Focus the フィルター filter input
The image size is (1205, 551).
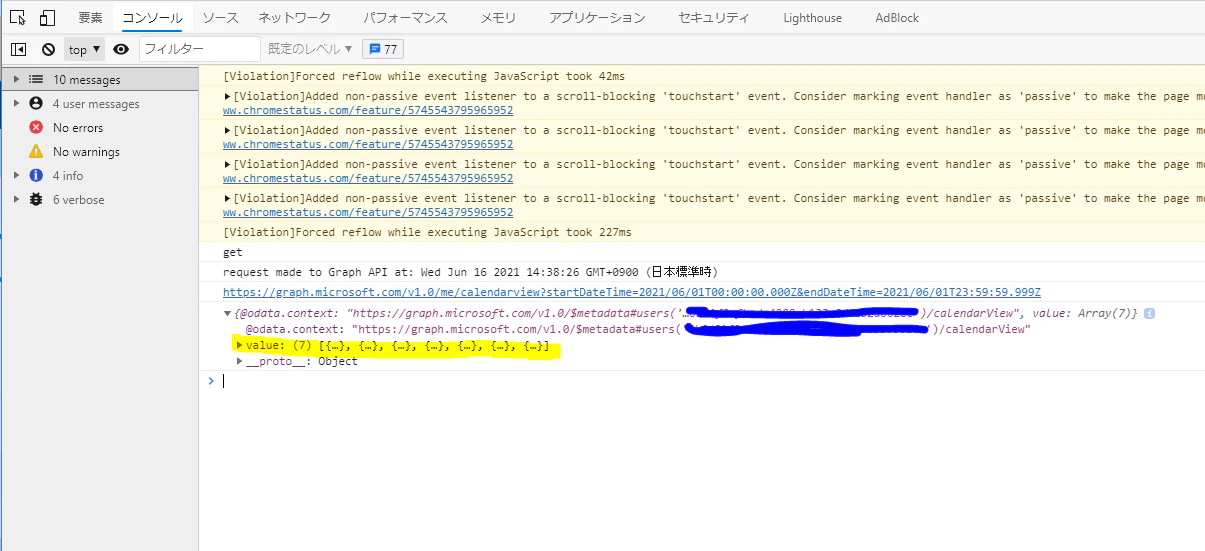(x=199, y=48)
